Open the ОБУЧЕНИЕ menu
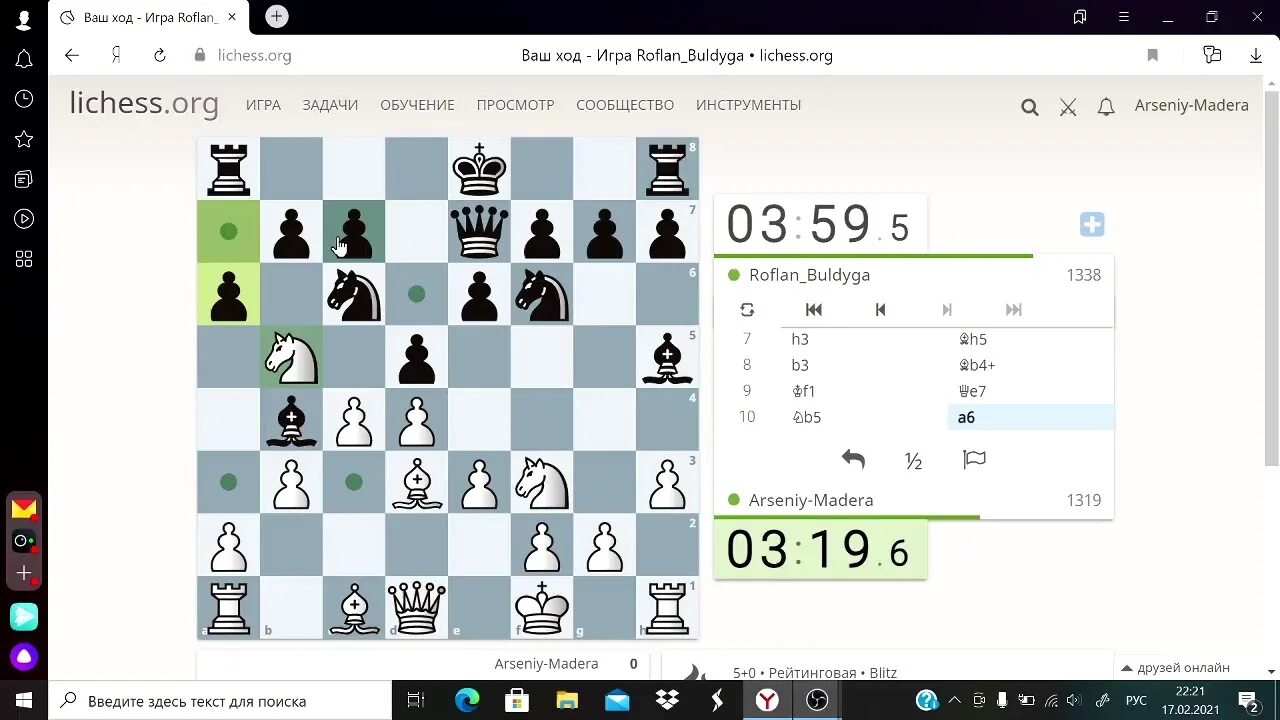Image resolution: width=1280 pixels, height=720 pixels. 417,105
